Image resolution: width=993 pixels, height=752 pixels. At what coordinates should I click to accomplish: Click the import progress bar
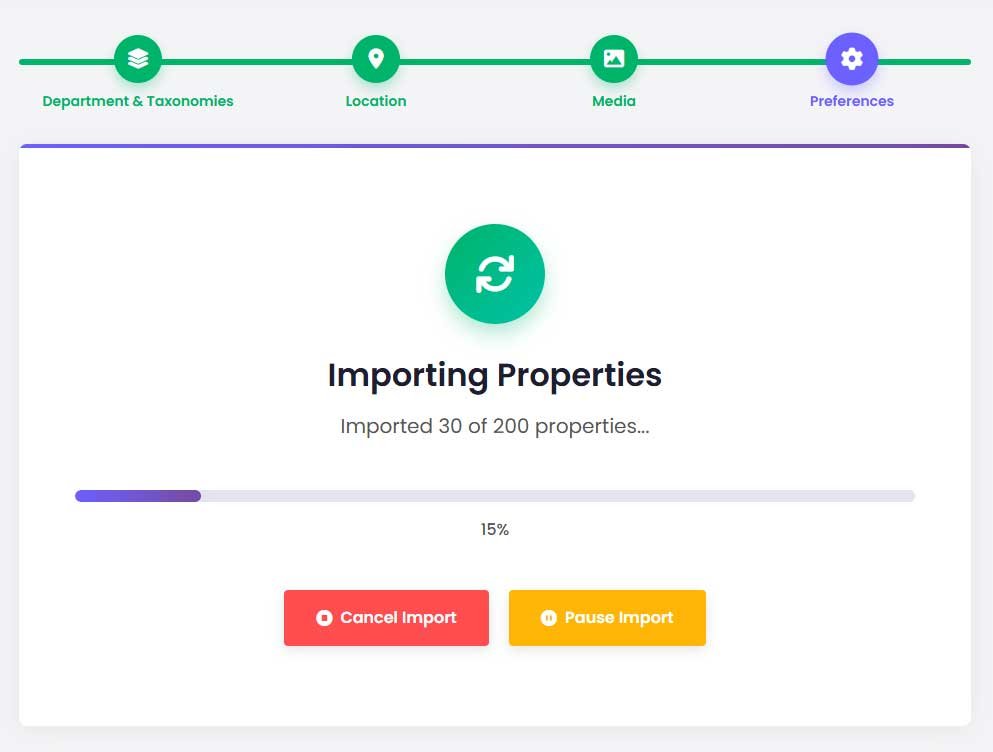(x=494, y=495)
